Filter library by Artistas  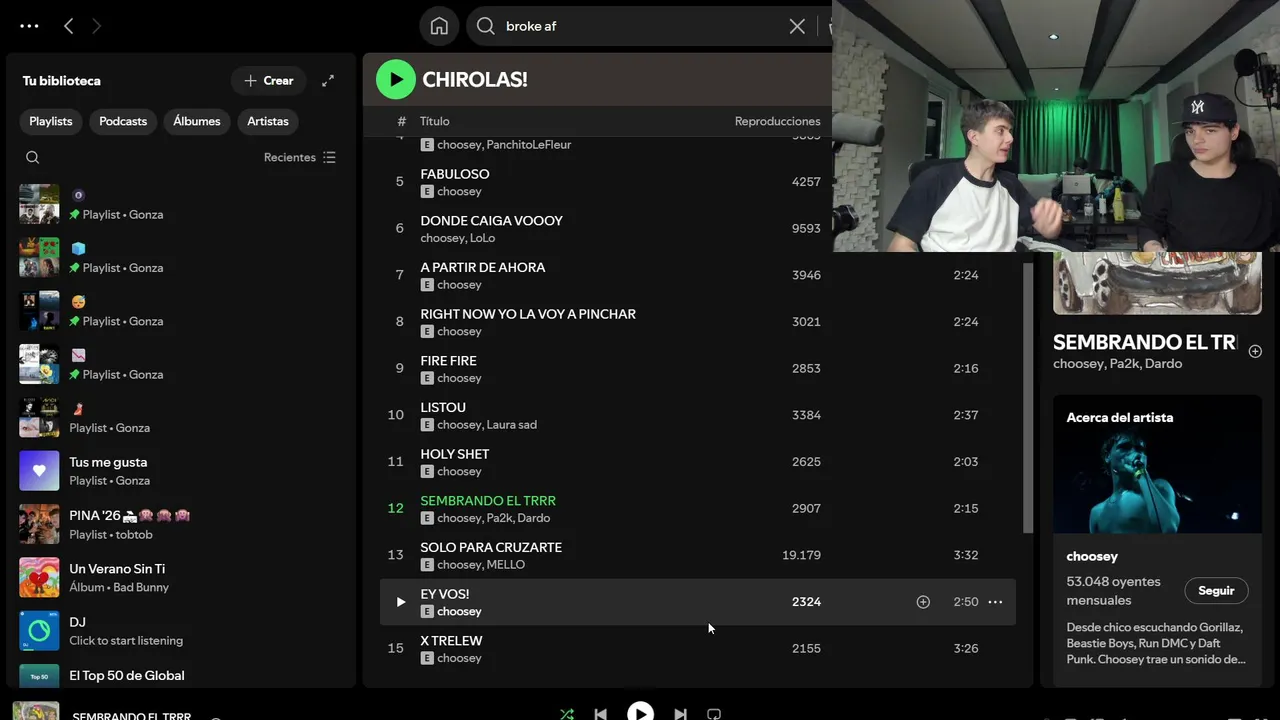point(268,121)
